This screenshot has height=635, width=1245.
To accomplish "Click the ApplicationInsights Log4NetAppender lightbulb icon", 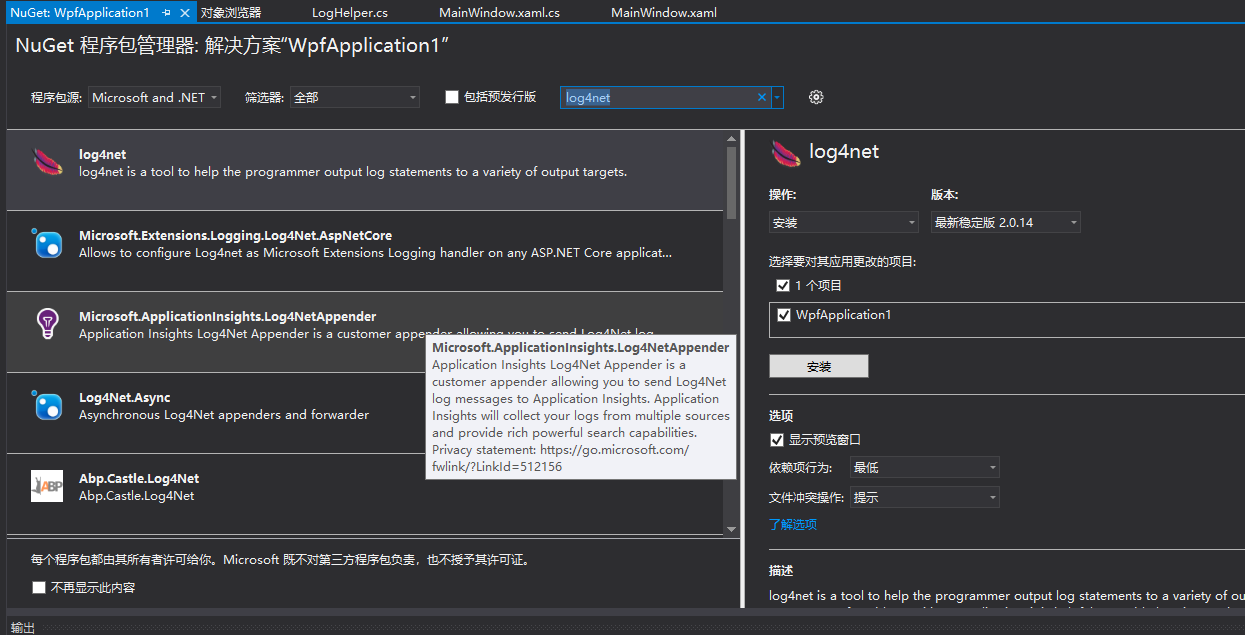I will (x=47, y=324).
